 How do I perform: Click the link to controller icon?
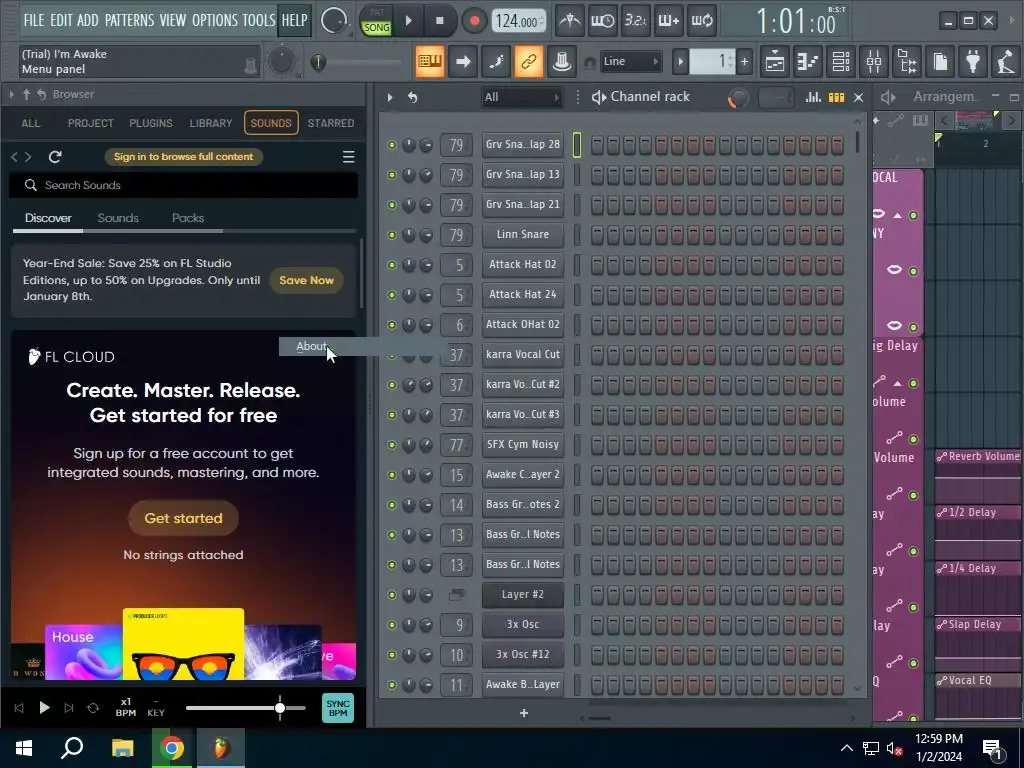(528, 62)
